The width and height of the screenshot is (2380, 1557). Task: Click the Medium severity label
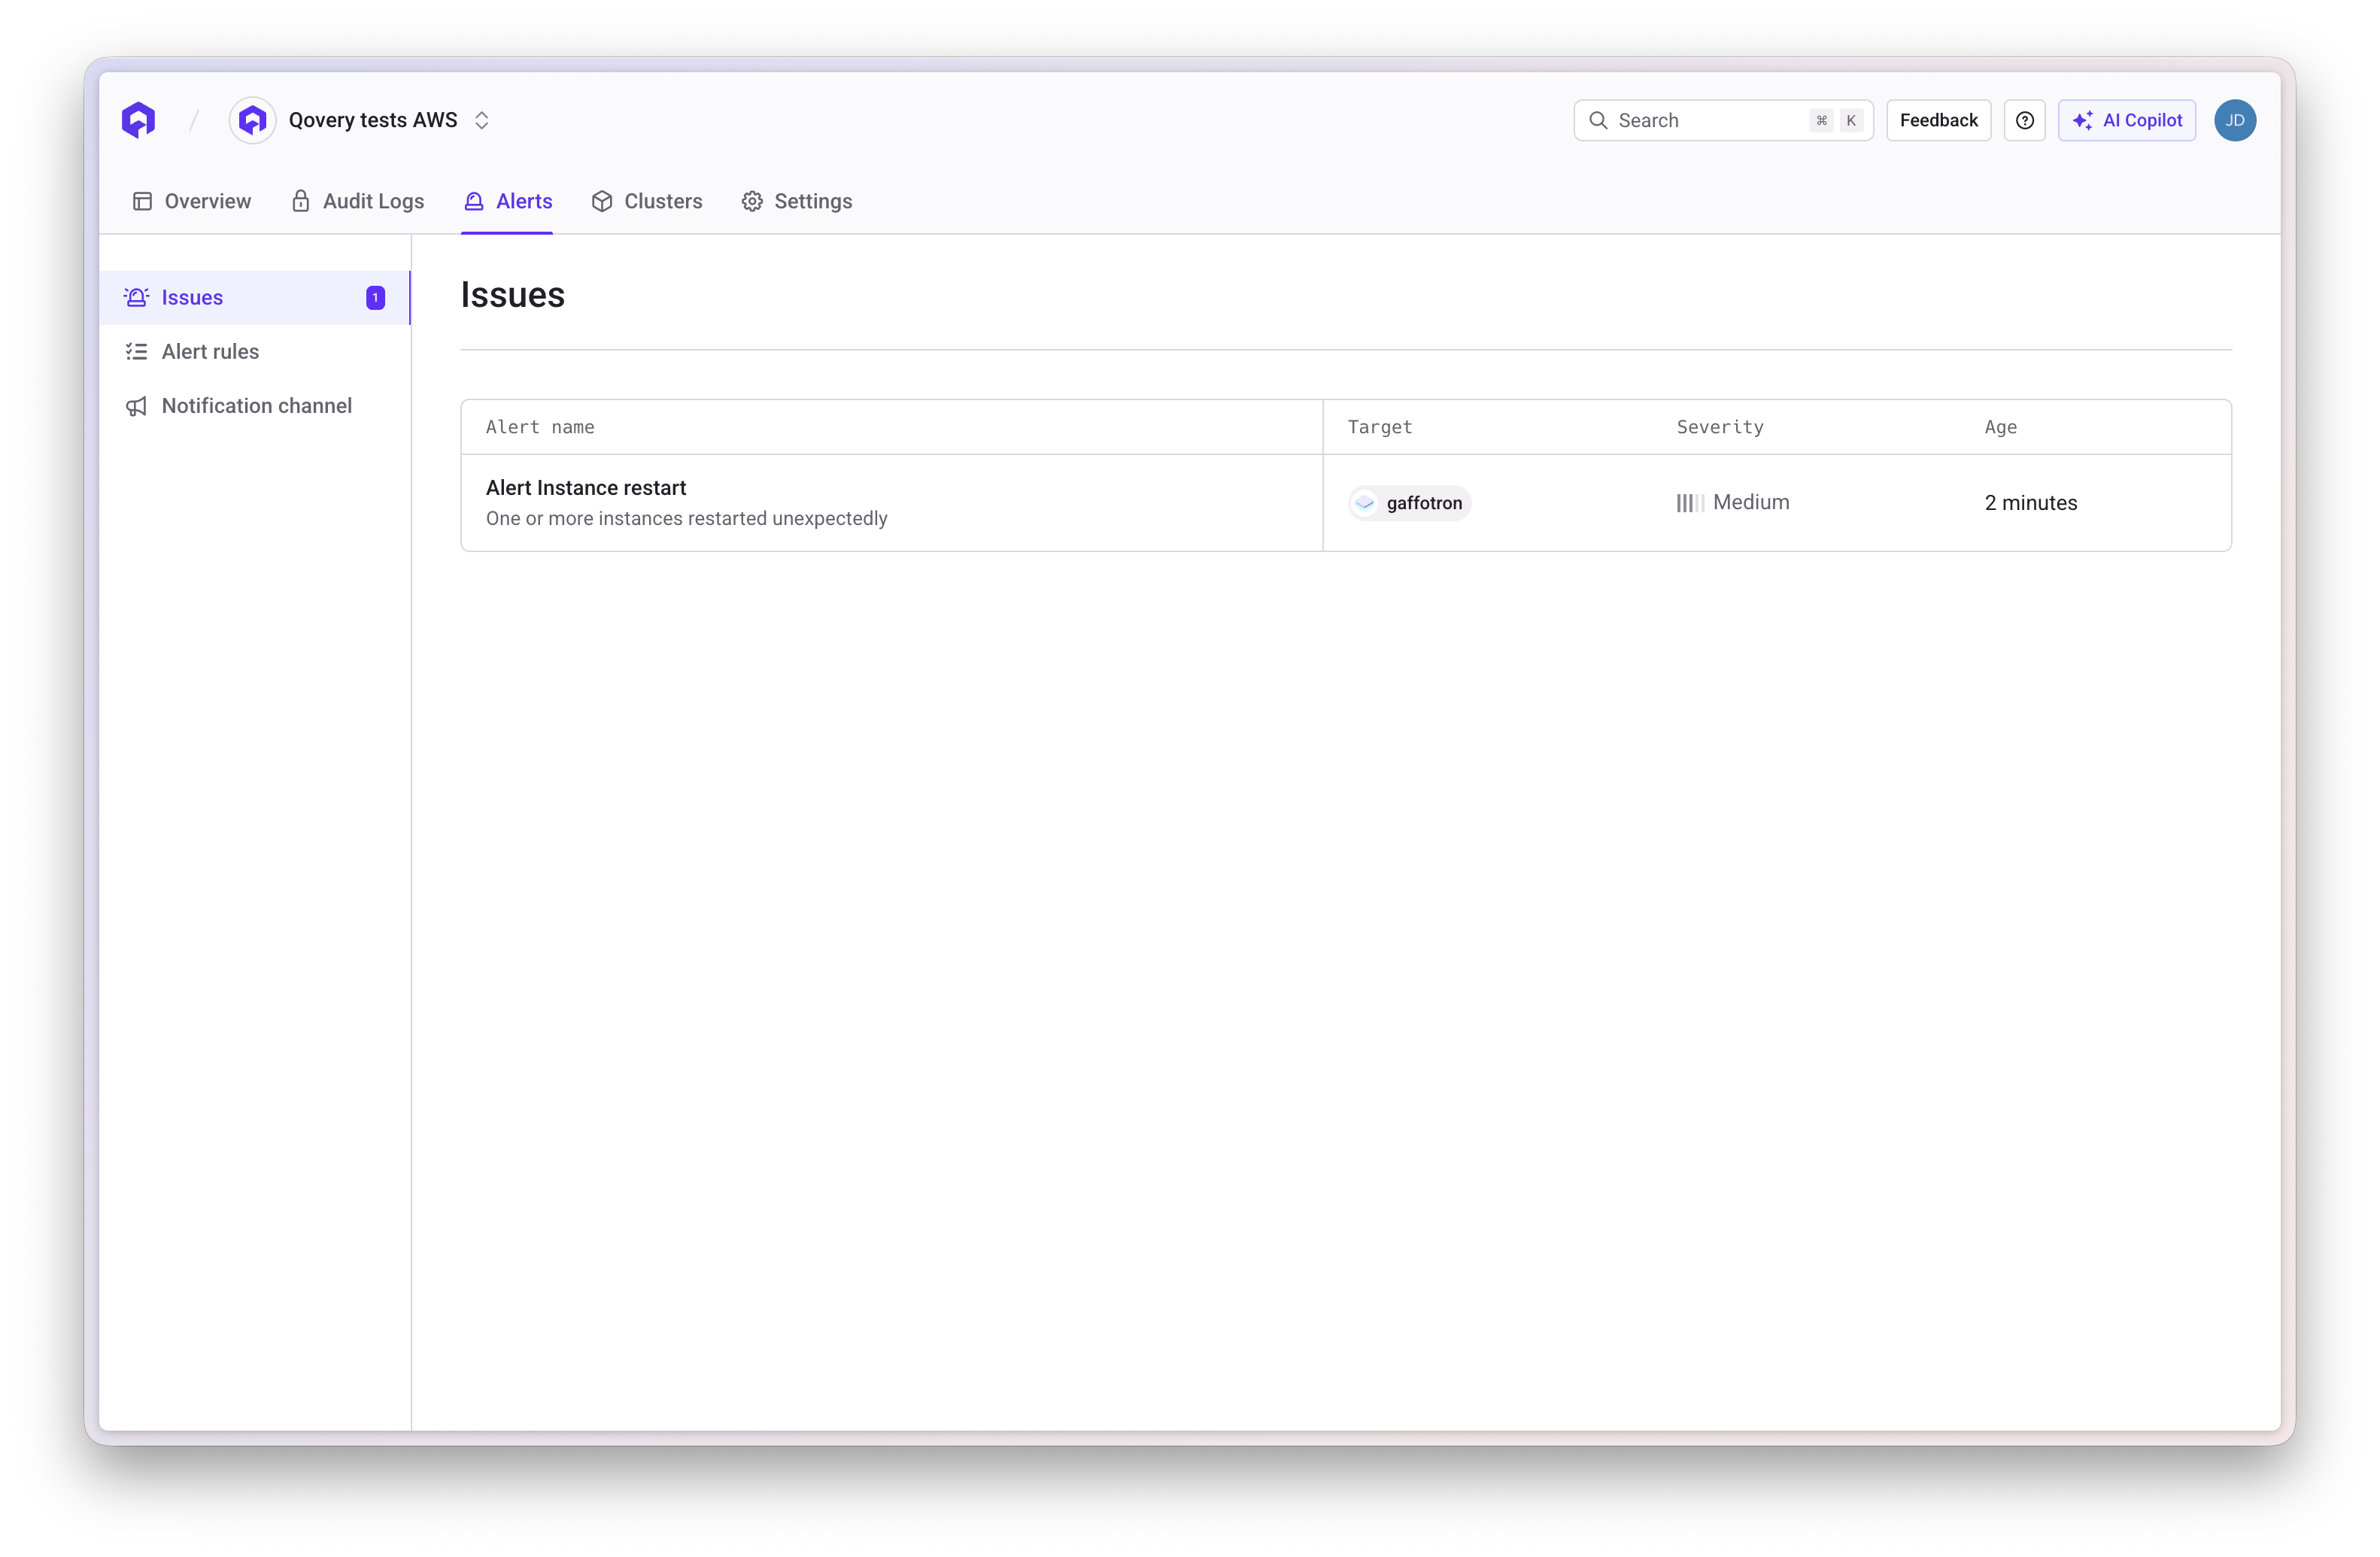click(1751, 502)
